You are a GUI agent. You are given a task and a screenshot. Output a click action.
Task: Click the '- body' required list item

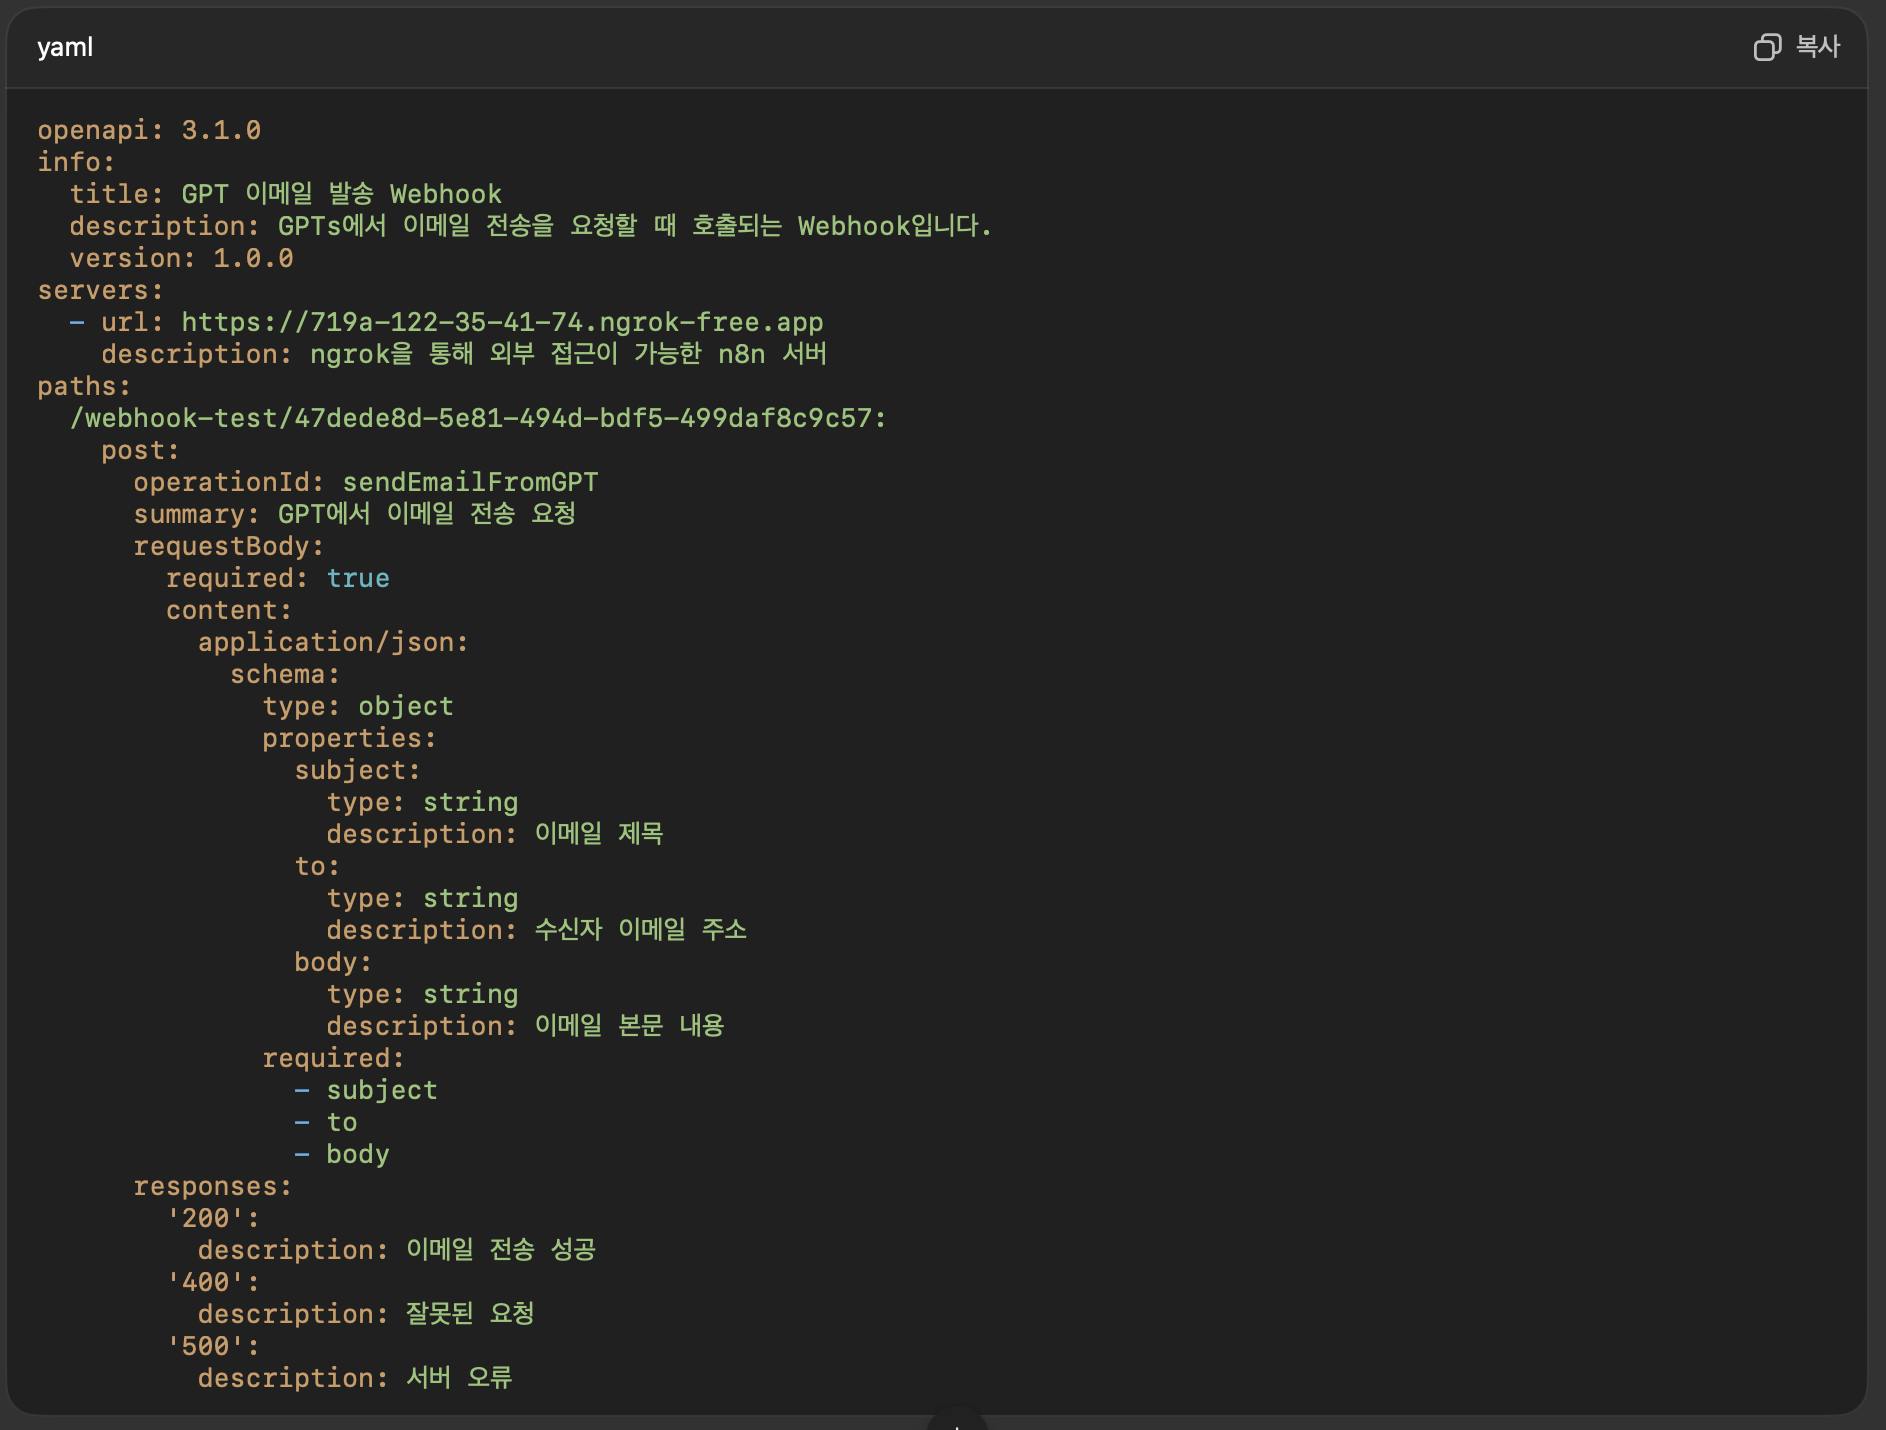(342, 1154)
